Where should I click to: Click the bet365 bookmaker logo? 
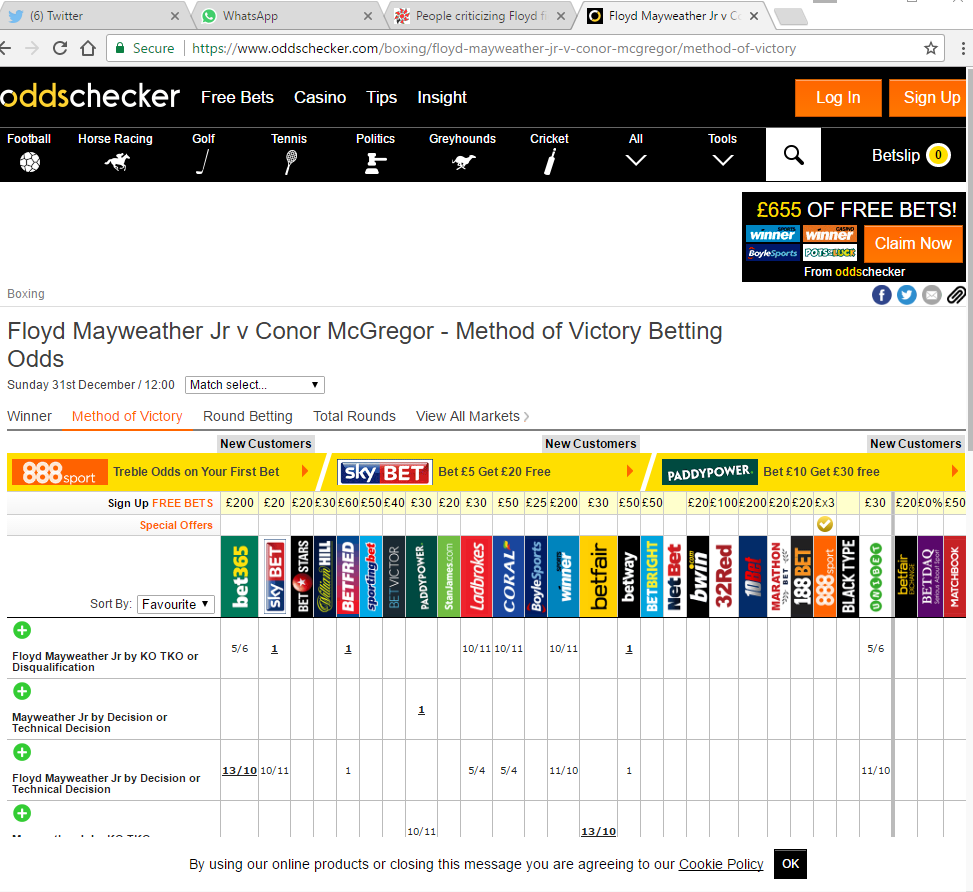pos(240,577)
